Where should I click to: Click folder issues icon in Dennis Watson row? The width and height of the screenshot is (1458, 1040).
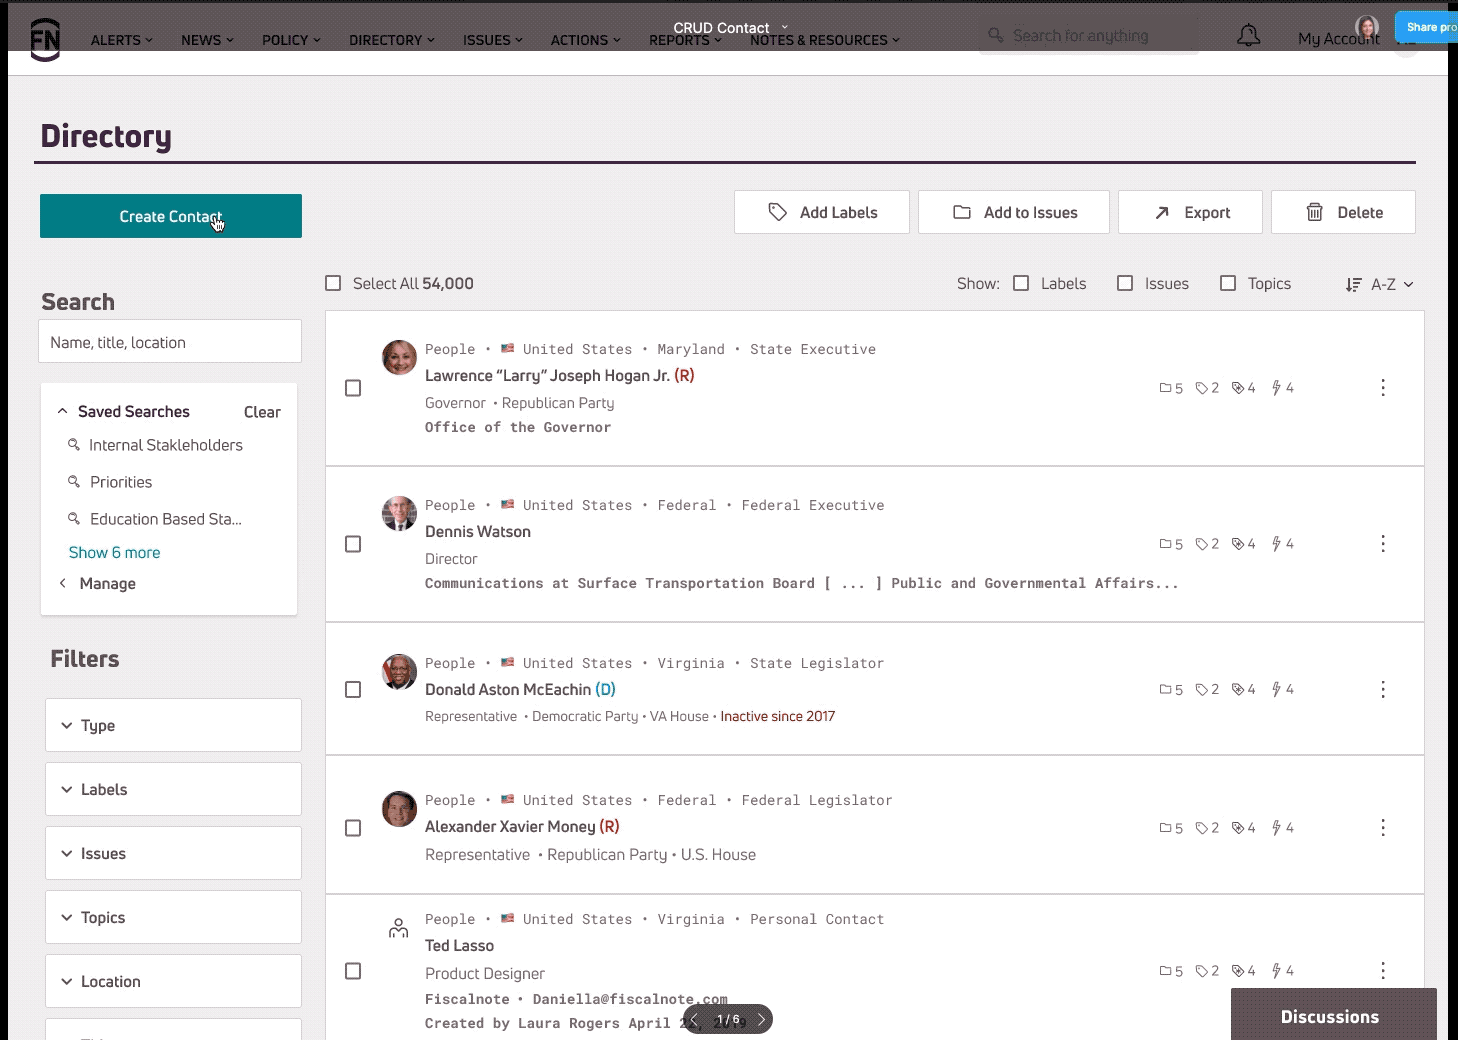pos(1165,544)
